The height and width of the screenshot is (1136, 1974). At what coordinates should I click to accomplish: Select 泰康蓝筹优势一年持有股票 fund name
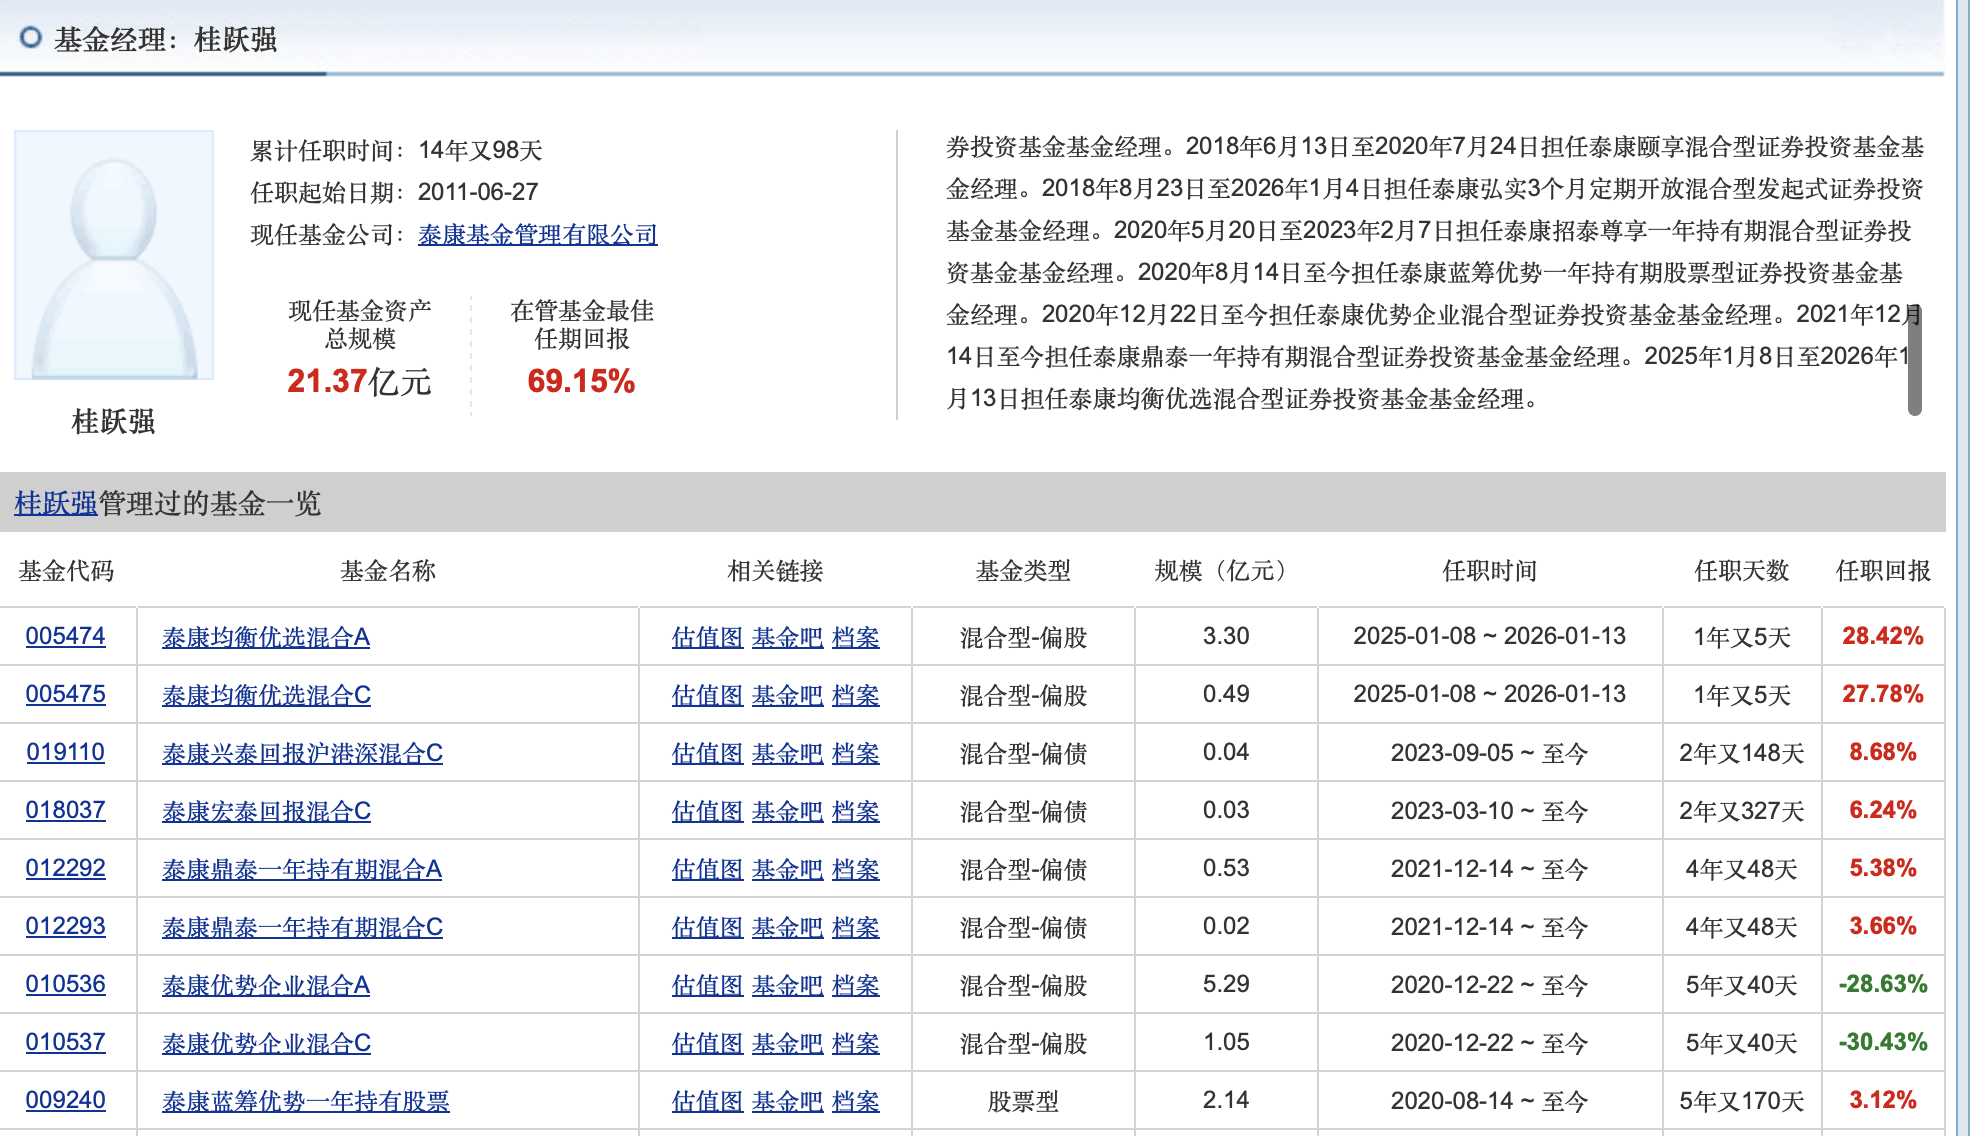coord(308,1101)
